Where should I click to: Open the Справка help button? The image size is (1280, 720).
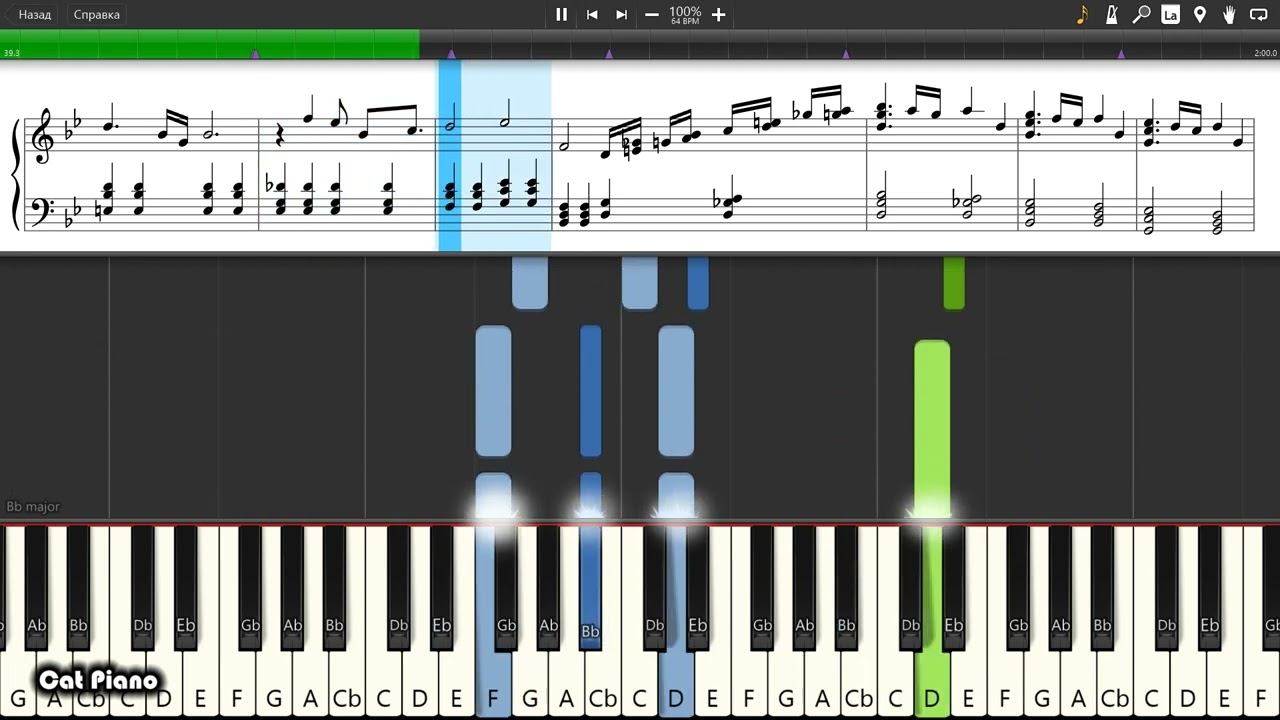[x=96, y=14]
